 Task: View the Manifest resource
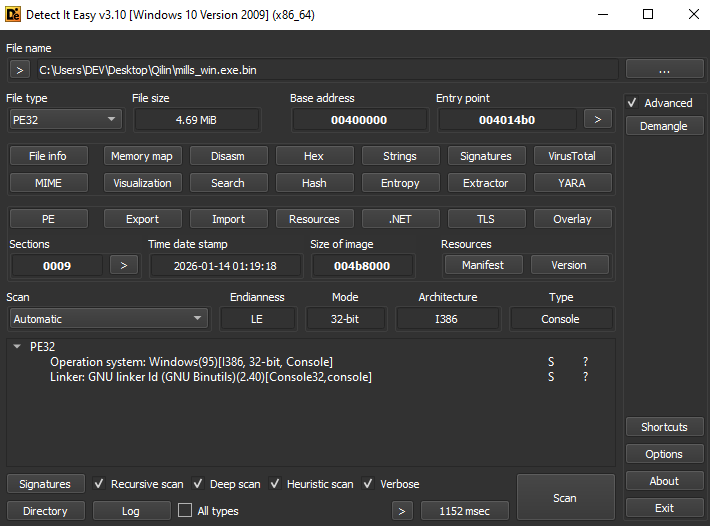point(483,265)
